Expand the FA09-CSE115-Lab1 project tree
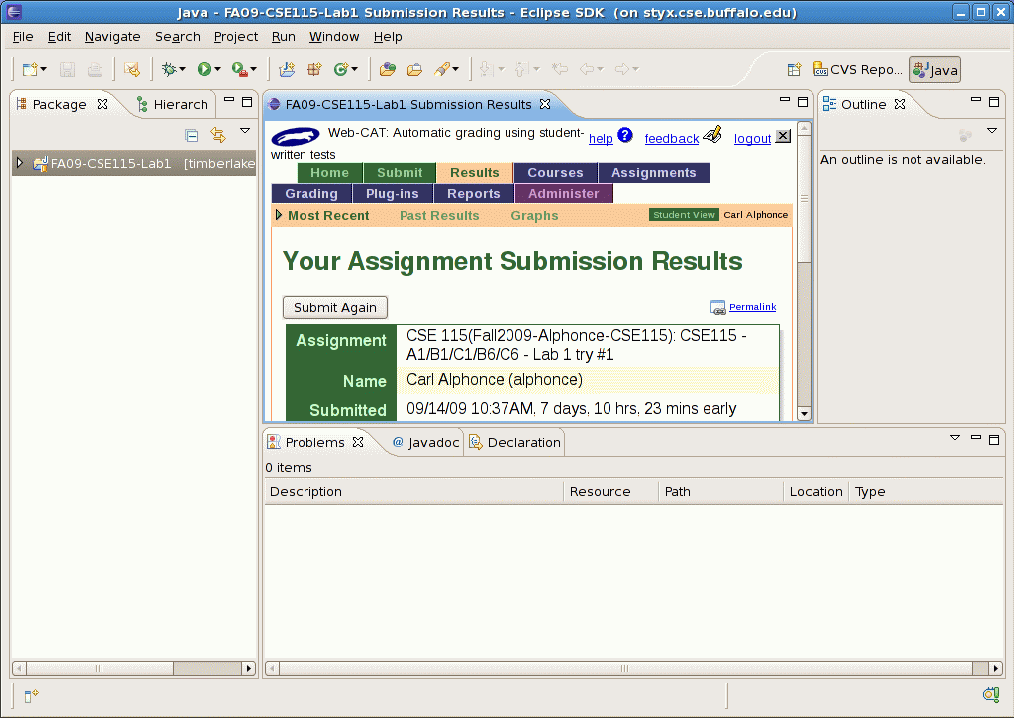Screen dimensions: 1014x718 pos(19,163)
